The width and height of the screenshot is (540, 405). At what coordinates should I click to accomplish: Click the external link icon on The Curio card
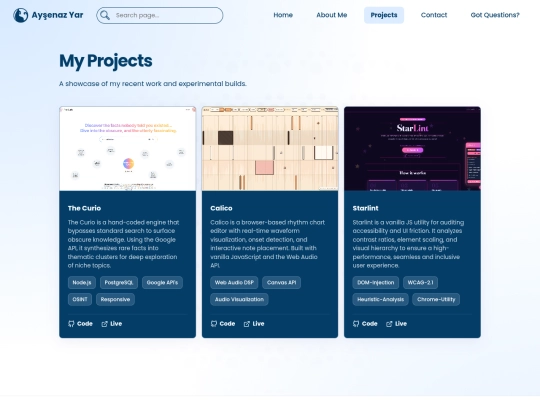point(104,324)
